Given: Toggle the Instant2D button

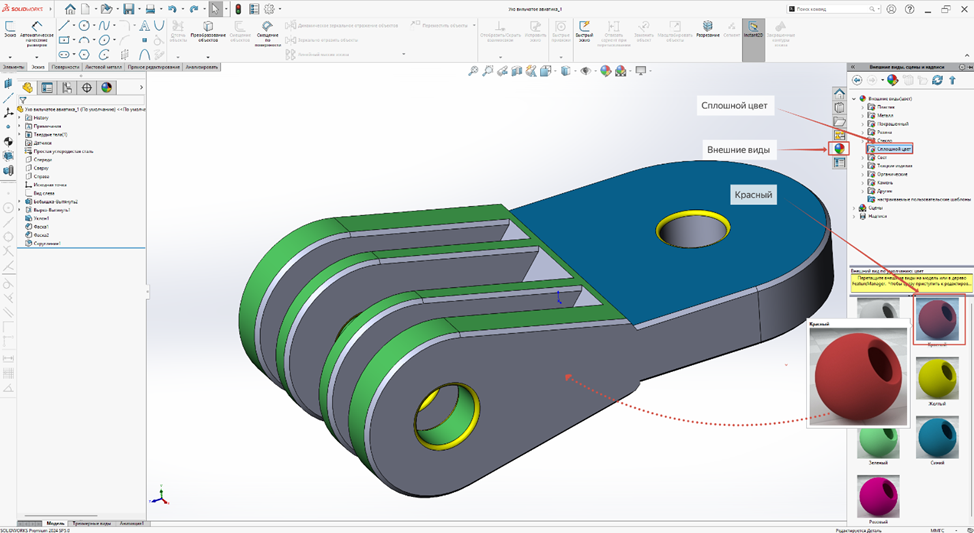Looking at the screenshot, I should 753,28.
